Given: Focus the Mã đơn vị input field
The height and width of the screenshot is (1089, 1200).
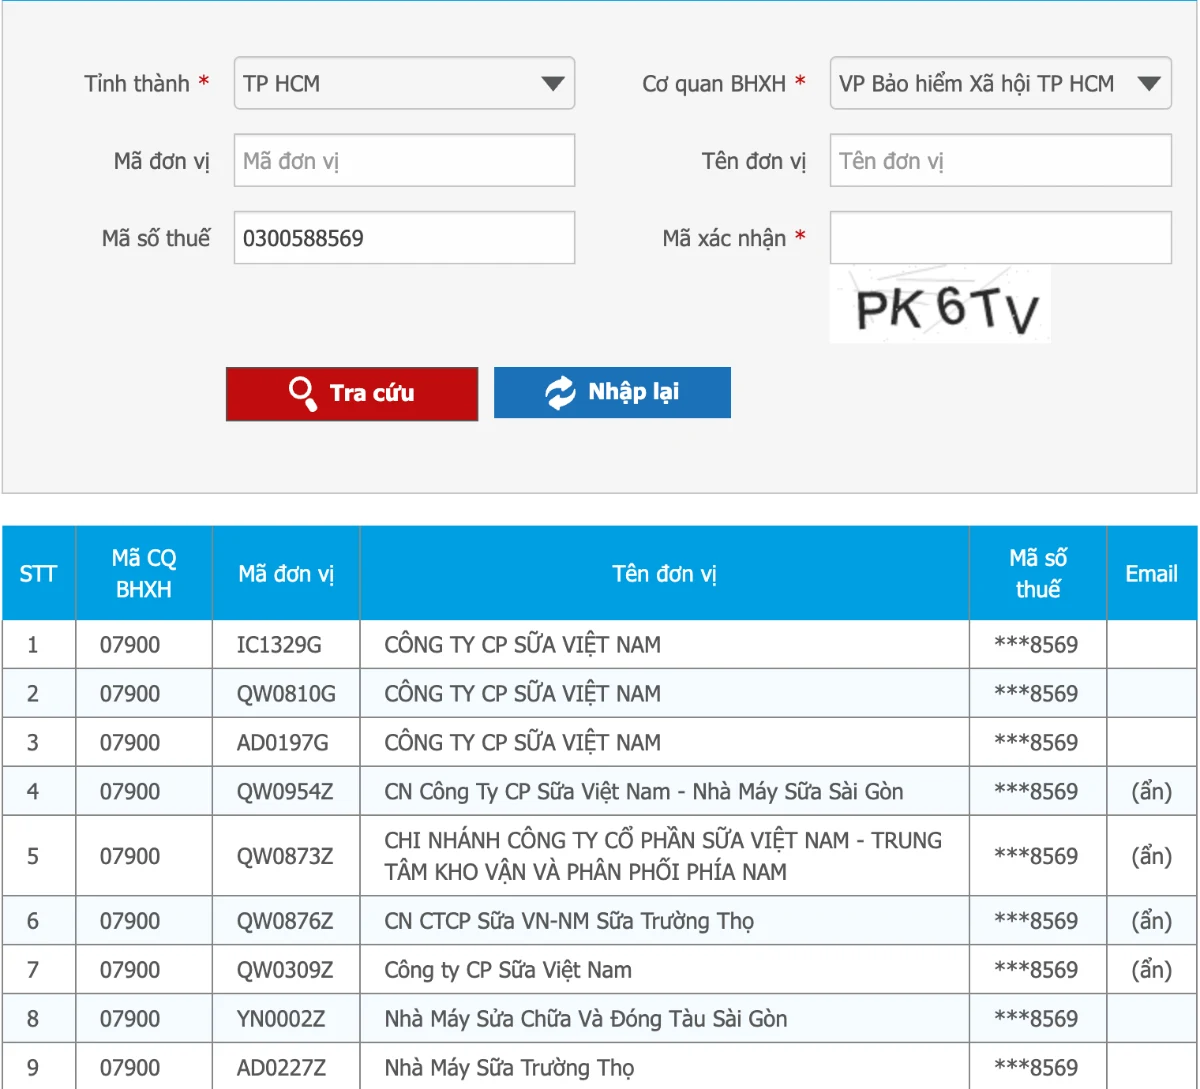Looking at the screenshot, I should [x=404, y=160].
